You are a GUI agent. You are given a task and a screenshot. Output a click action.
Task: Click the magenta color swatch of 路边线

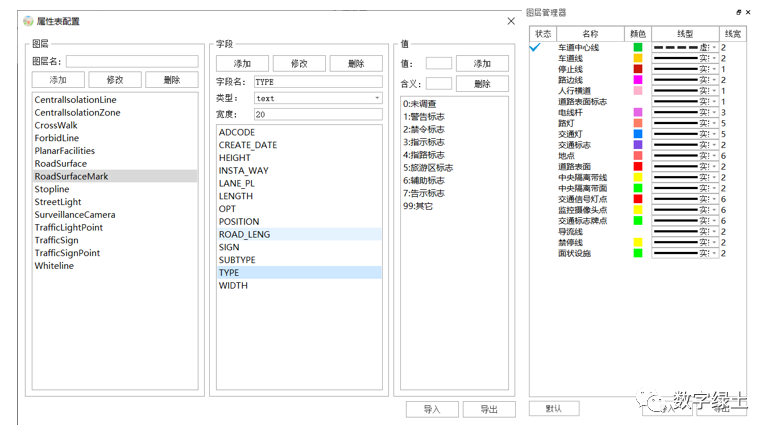tap(638, 80)
